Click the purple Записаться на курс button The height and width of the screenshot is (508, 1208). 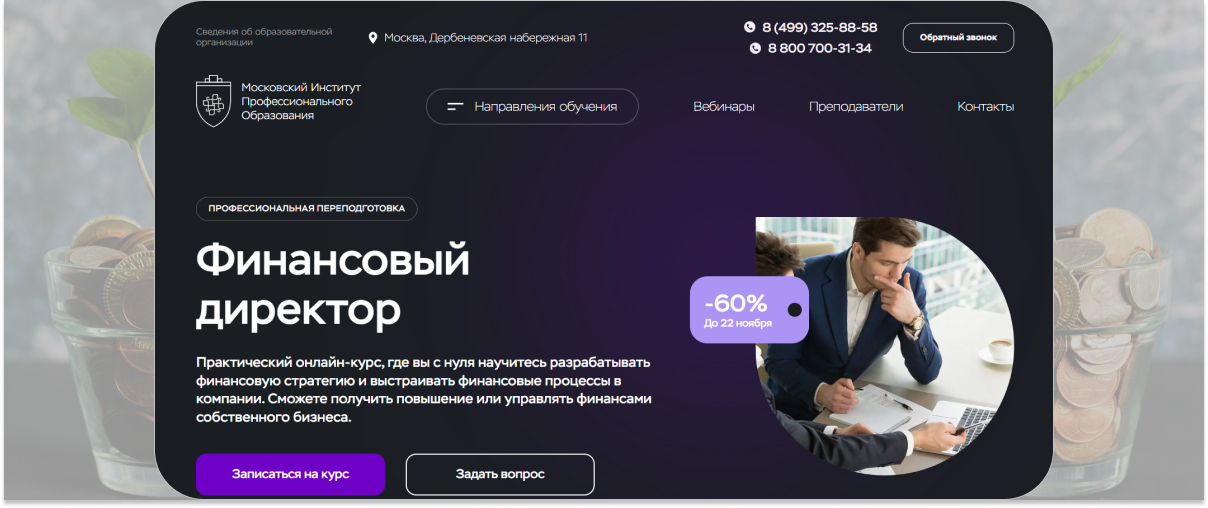pyautogui.click(x=290, y=474)
